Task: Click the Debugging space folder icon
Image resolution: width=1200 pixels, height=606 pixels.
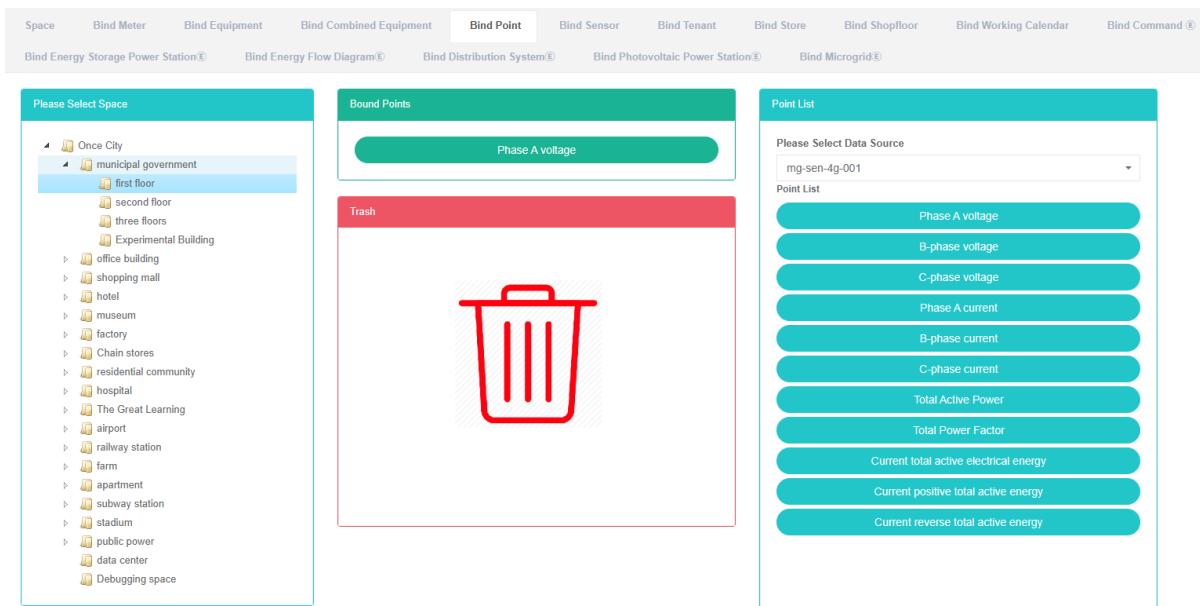Action: pos(86,579)
